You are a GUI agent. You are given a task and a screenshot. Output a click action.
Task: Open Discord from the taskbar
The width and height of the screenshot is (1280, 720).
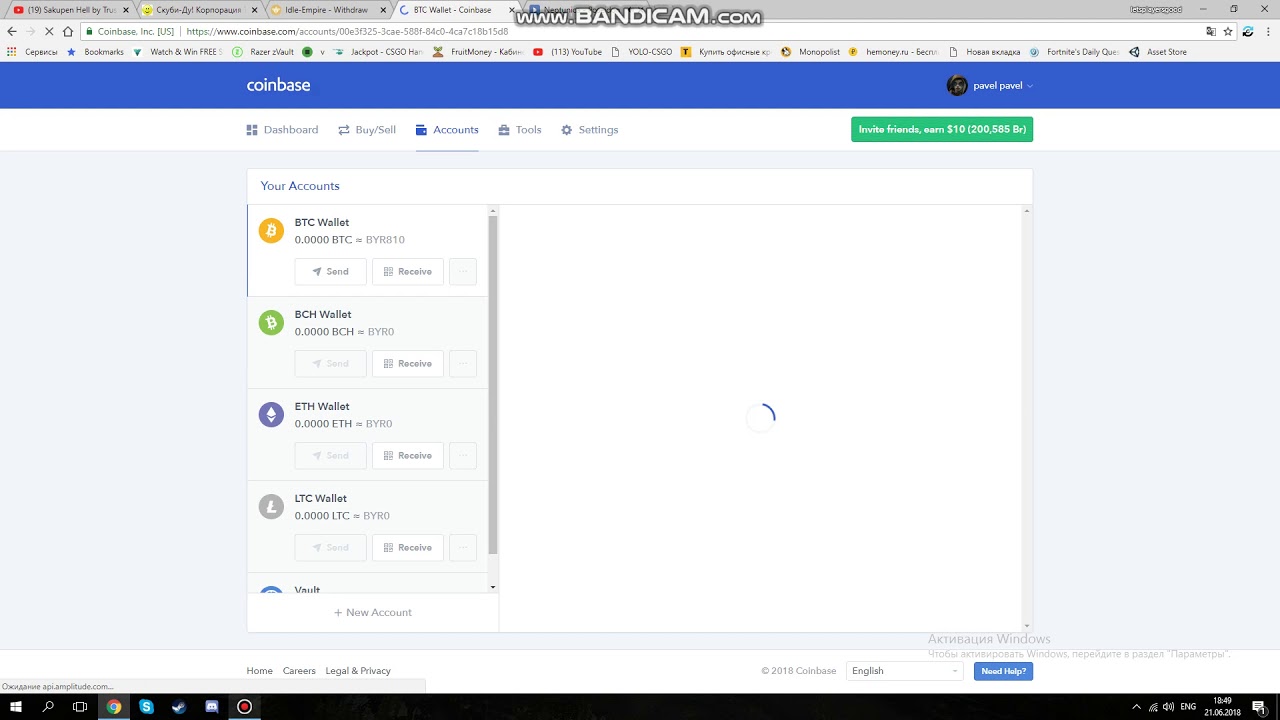(x=212, y=706)
